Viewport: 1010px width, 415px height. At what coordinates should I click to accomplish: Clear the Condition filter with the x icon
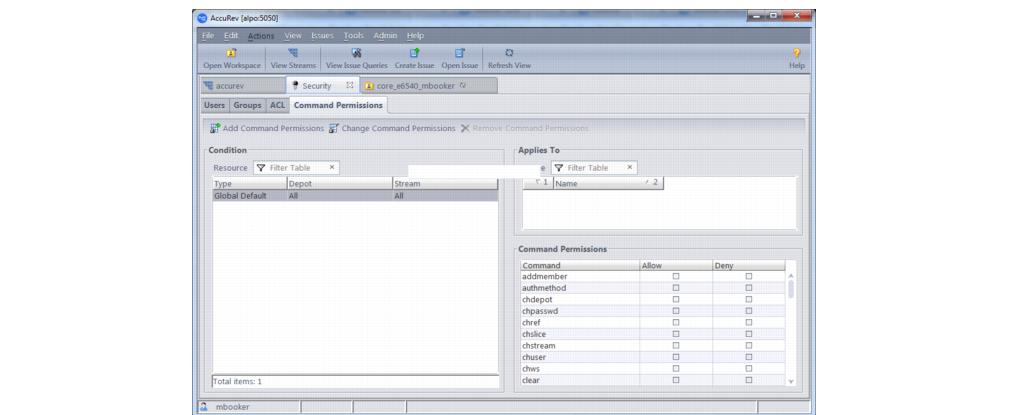[332, 168]
